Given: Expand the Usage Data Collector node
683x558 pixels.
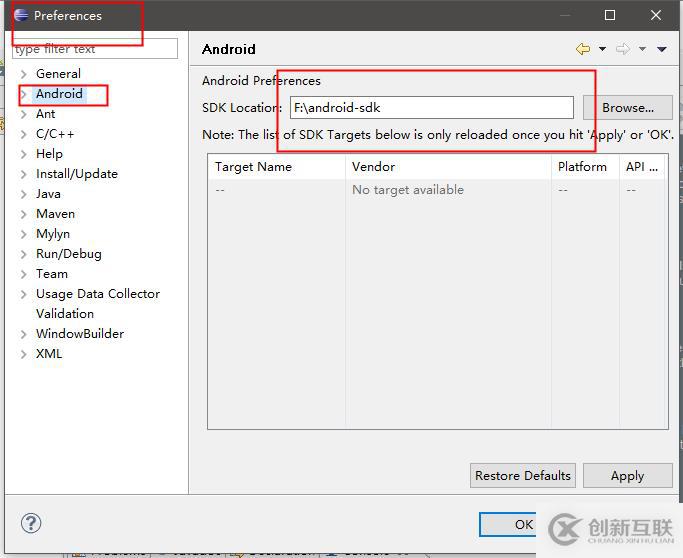Looking at the screenshot, I should coord(24,294).
